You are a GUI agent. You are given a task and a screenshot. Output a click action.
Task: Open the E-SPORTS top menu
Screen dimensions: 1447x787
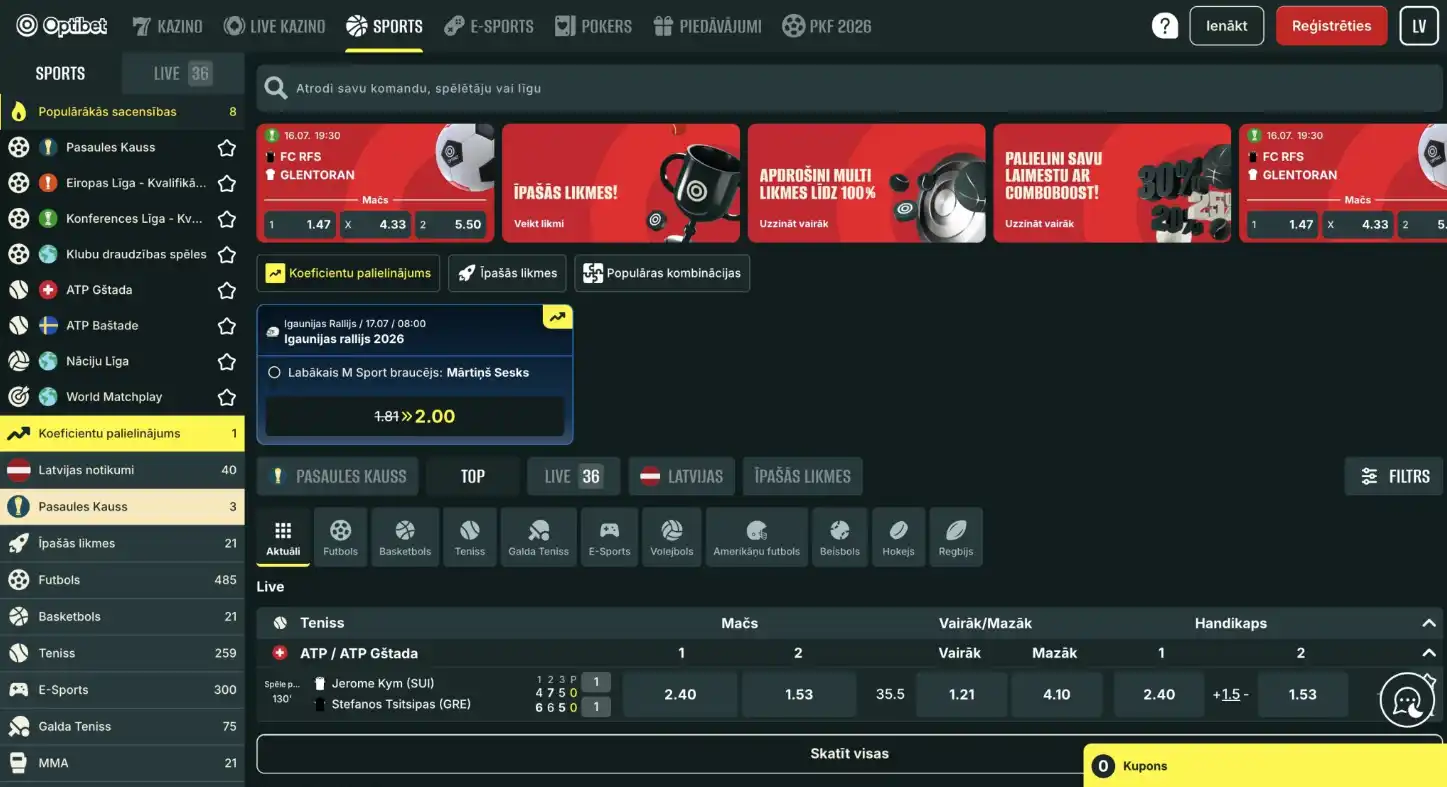tap(488, 26)
